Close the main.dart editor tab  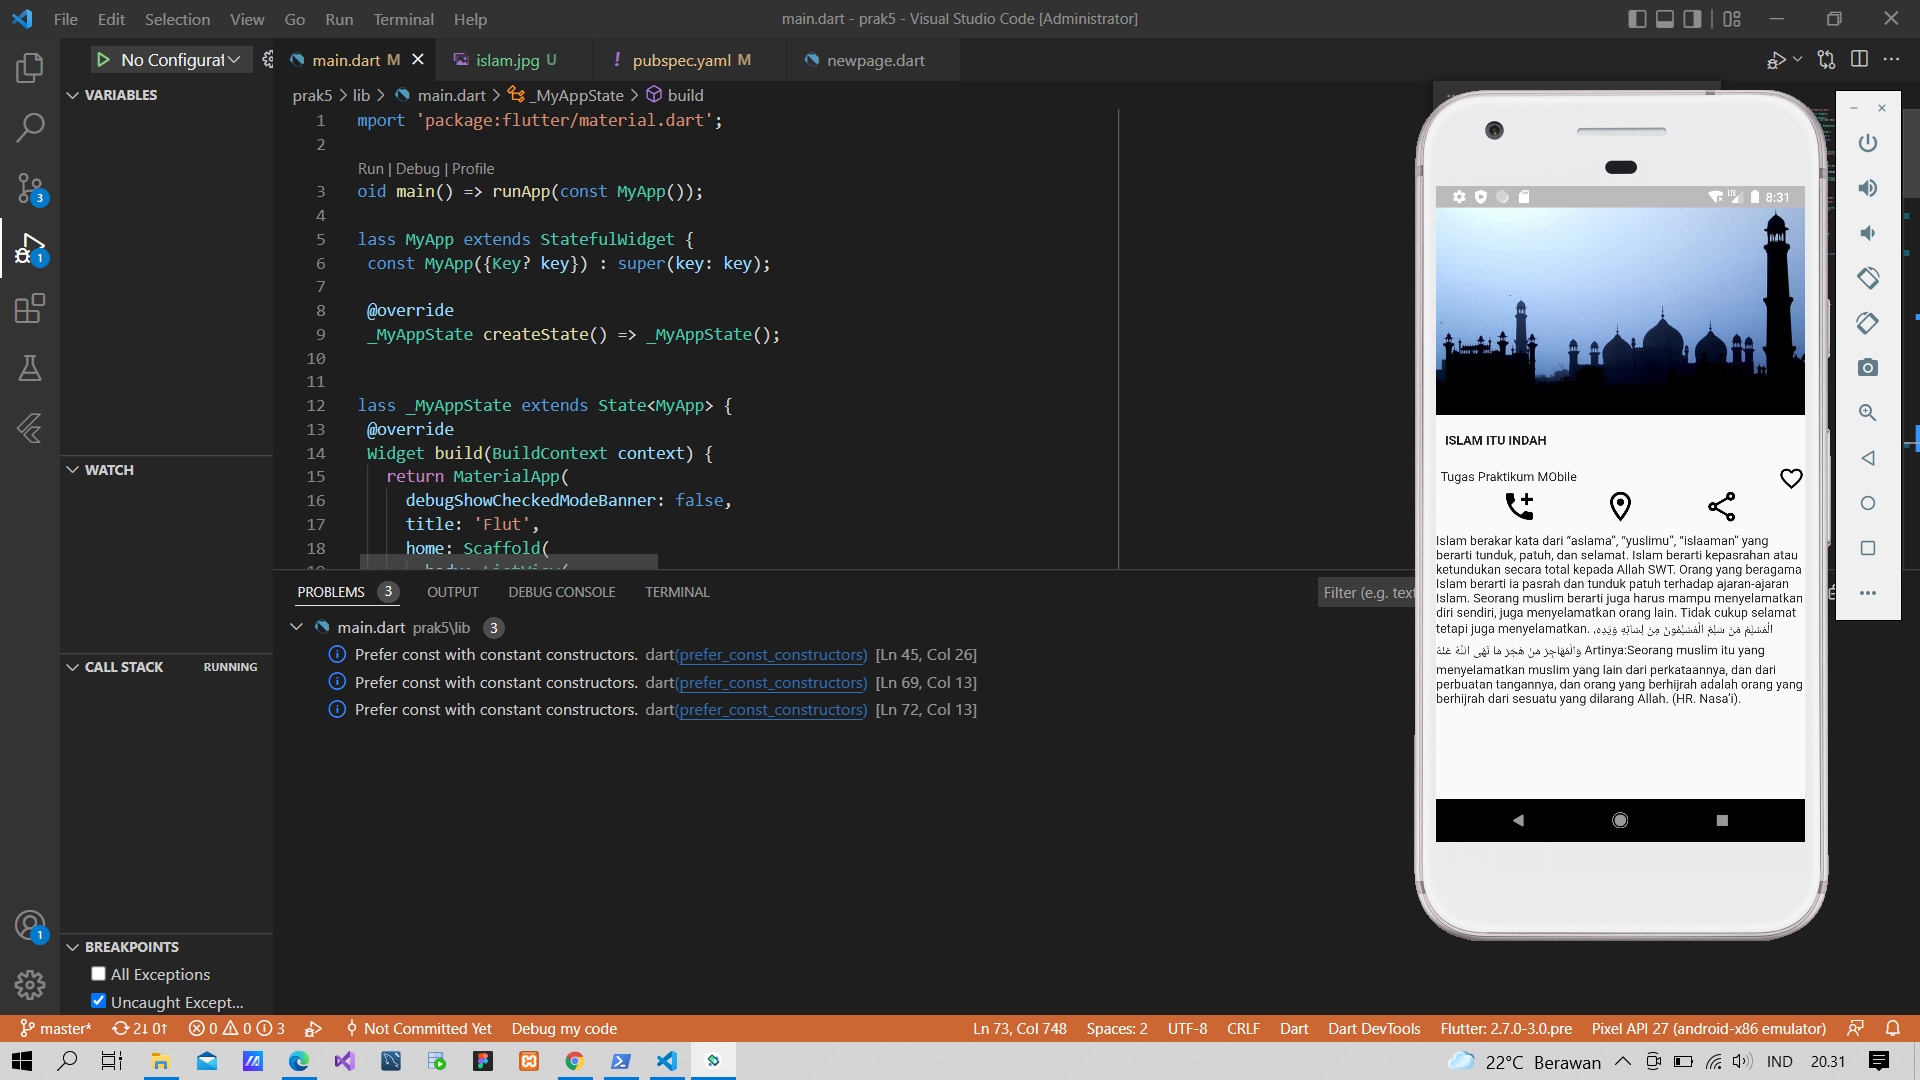[x=418, y=60]
